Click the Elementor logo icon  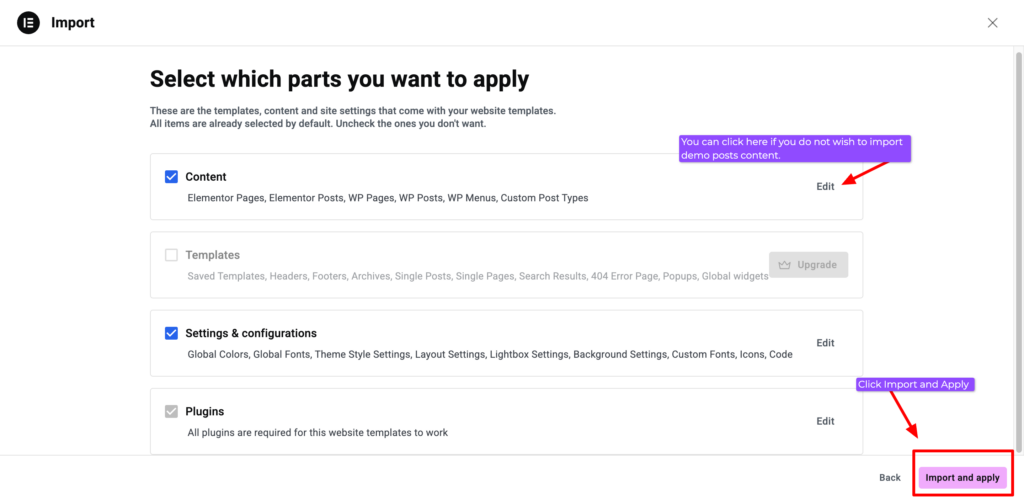tap(28, 23)
